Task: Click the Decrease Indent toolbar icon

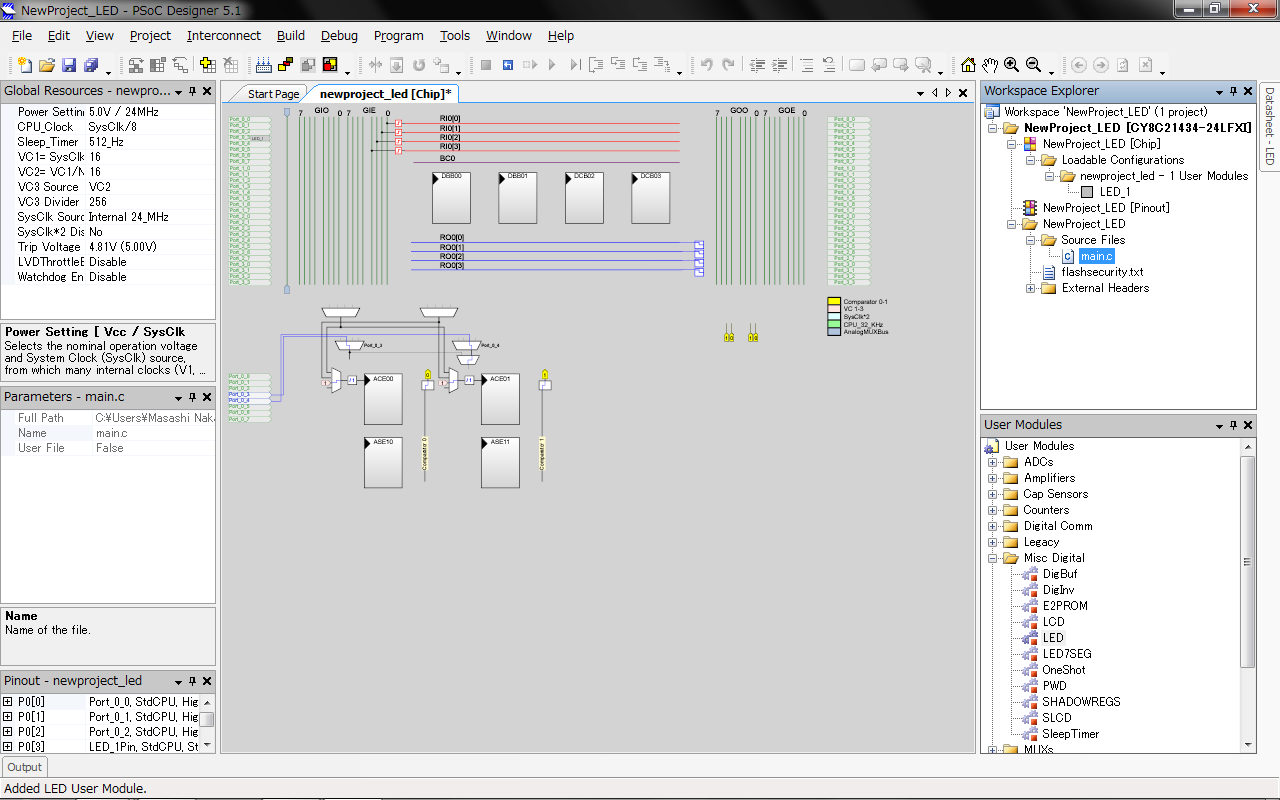Action: [758, 65]
